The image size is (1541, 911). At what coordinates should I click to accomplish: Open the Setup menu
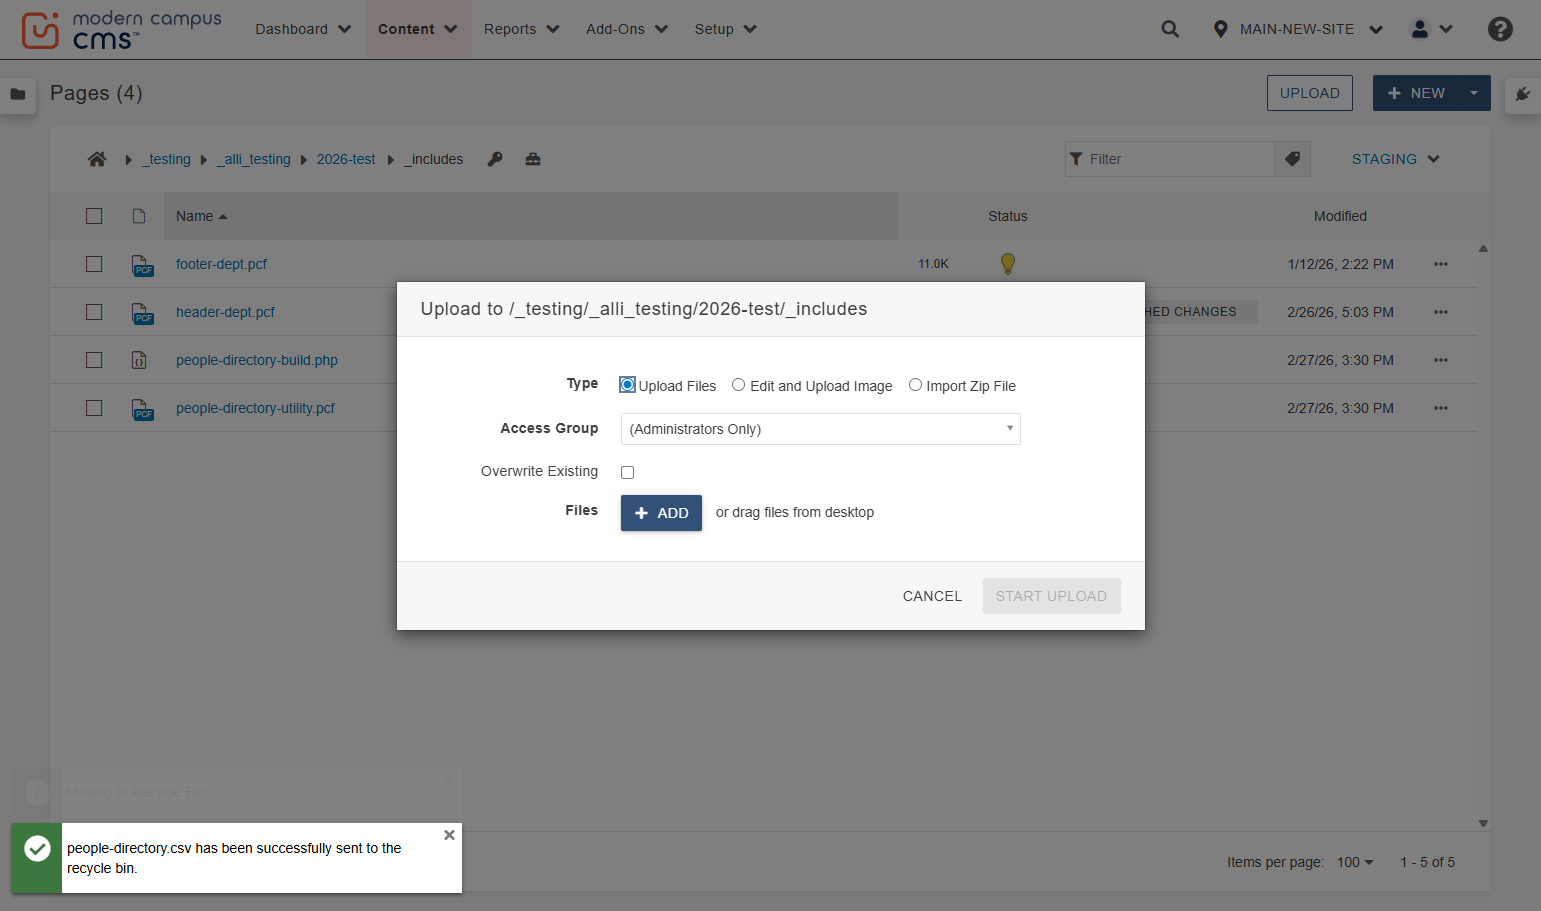[725, 29]
